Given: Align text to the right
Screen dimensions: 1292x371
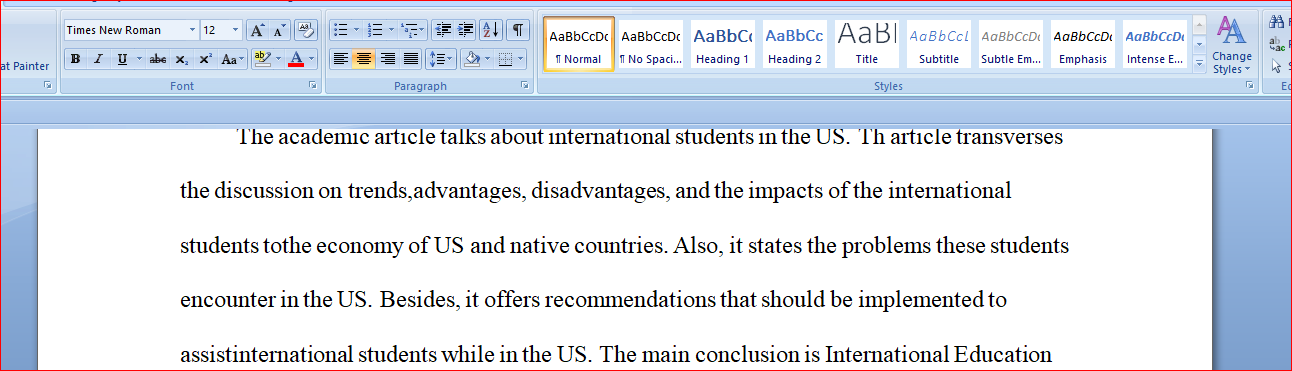Looking at the screenshot, I should click(x=387, y=59).
